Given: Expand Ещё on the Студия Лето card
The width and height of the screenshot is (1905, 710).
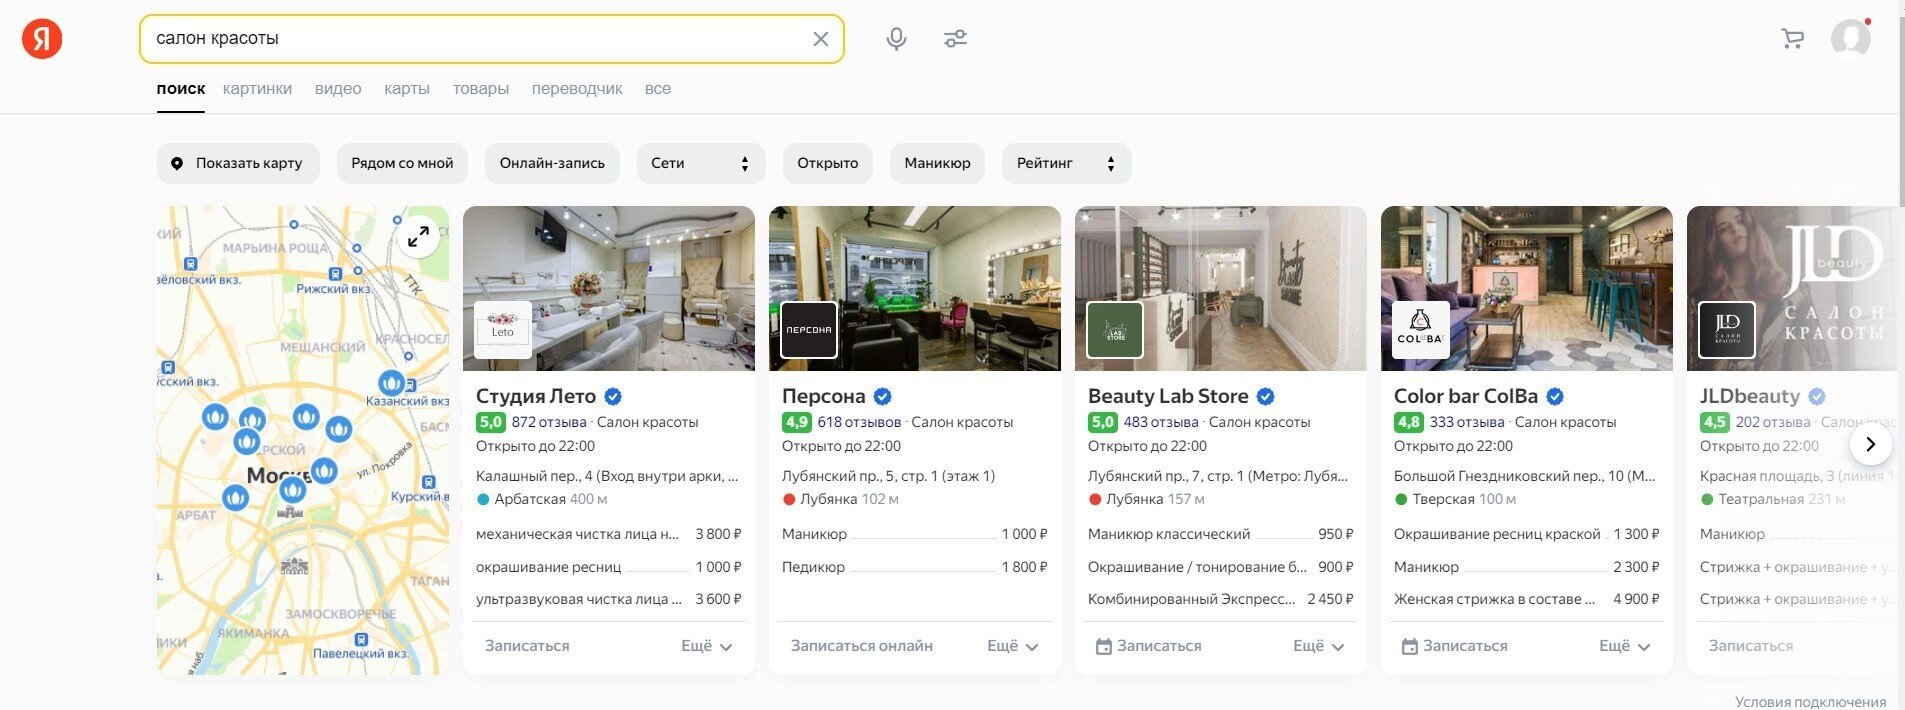Looking at the screenshot, I should coord(706,646).
